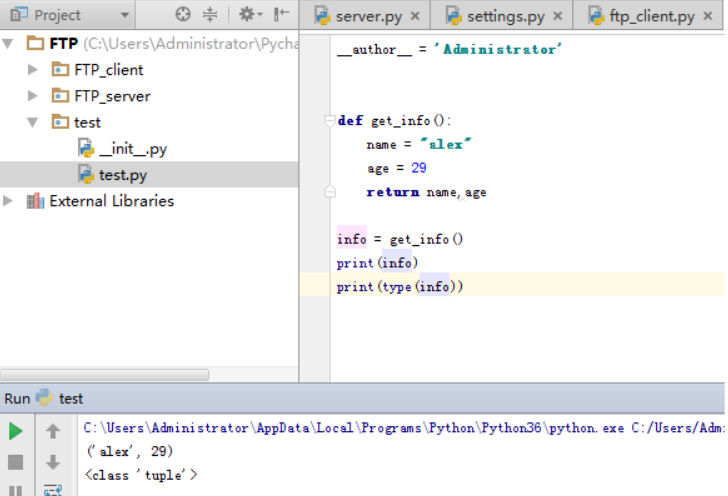Viewport: 728px width, 496px height.
Task: Click the print(type(info)) line
Action: pyautogui.click(x=400, y=287)
